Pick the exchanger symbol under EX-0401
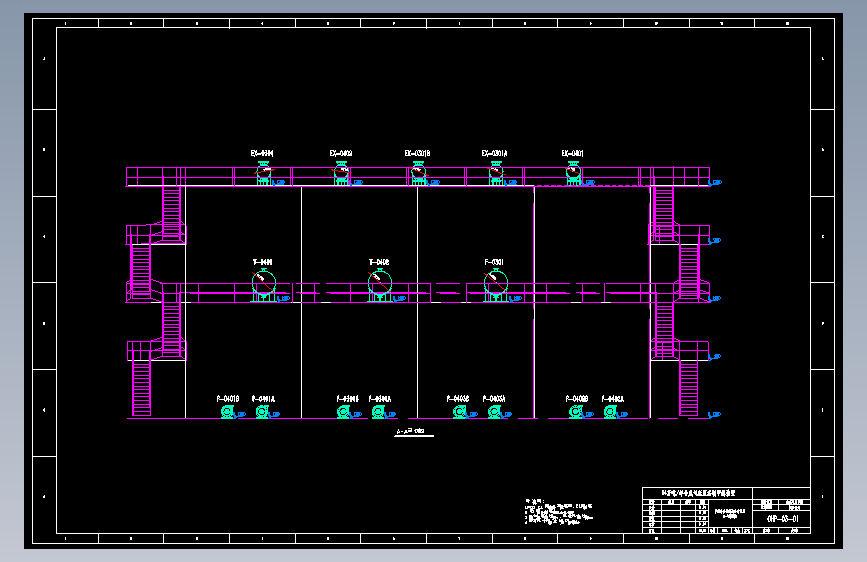 point(573,173)
